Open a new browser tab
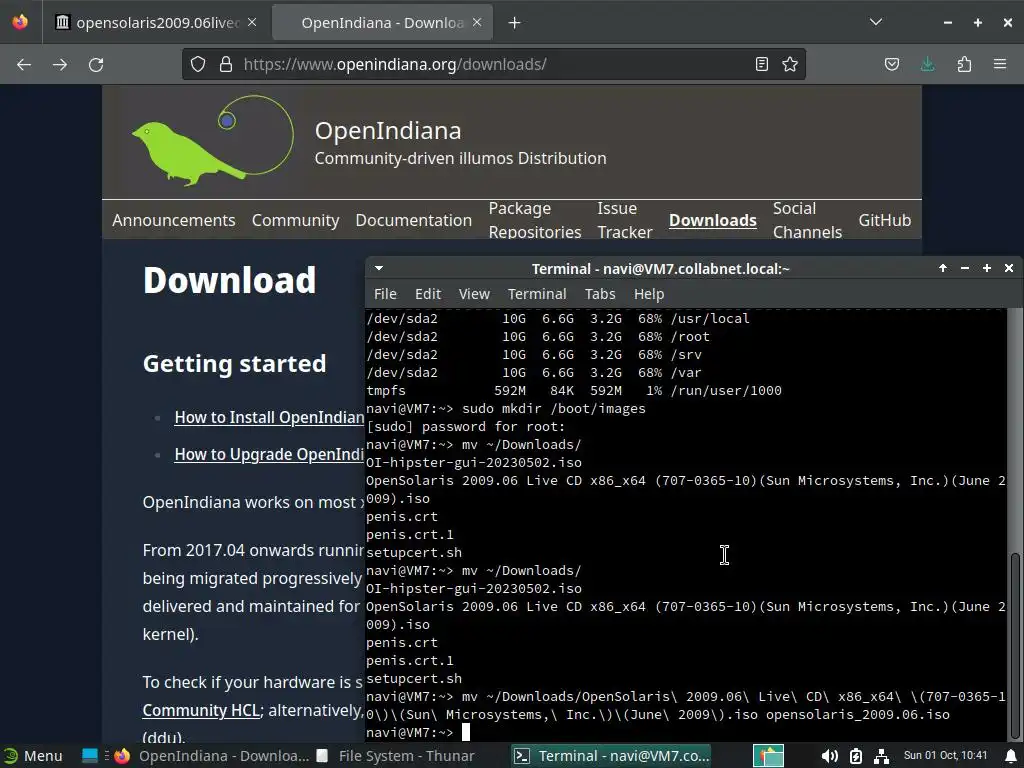This screenshot has width=1024, height=768. [x=515, y=23]
